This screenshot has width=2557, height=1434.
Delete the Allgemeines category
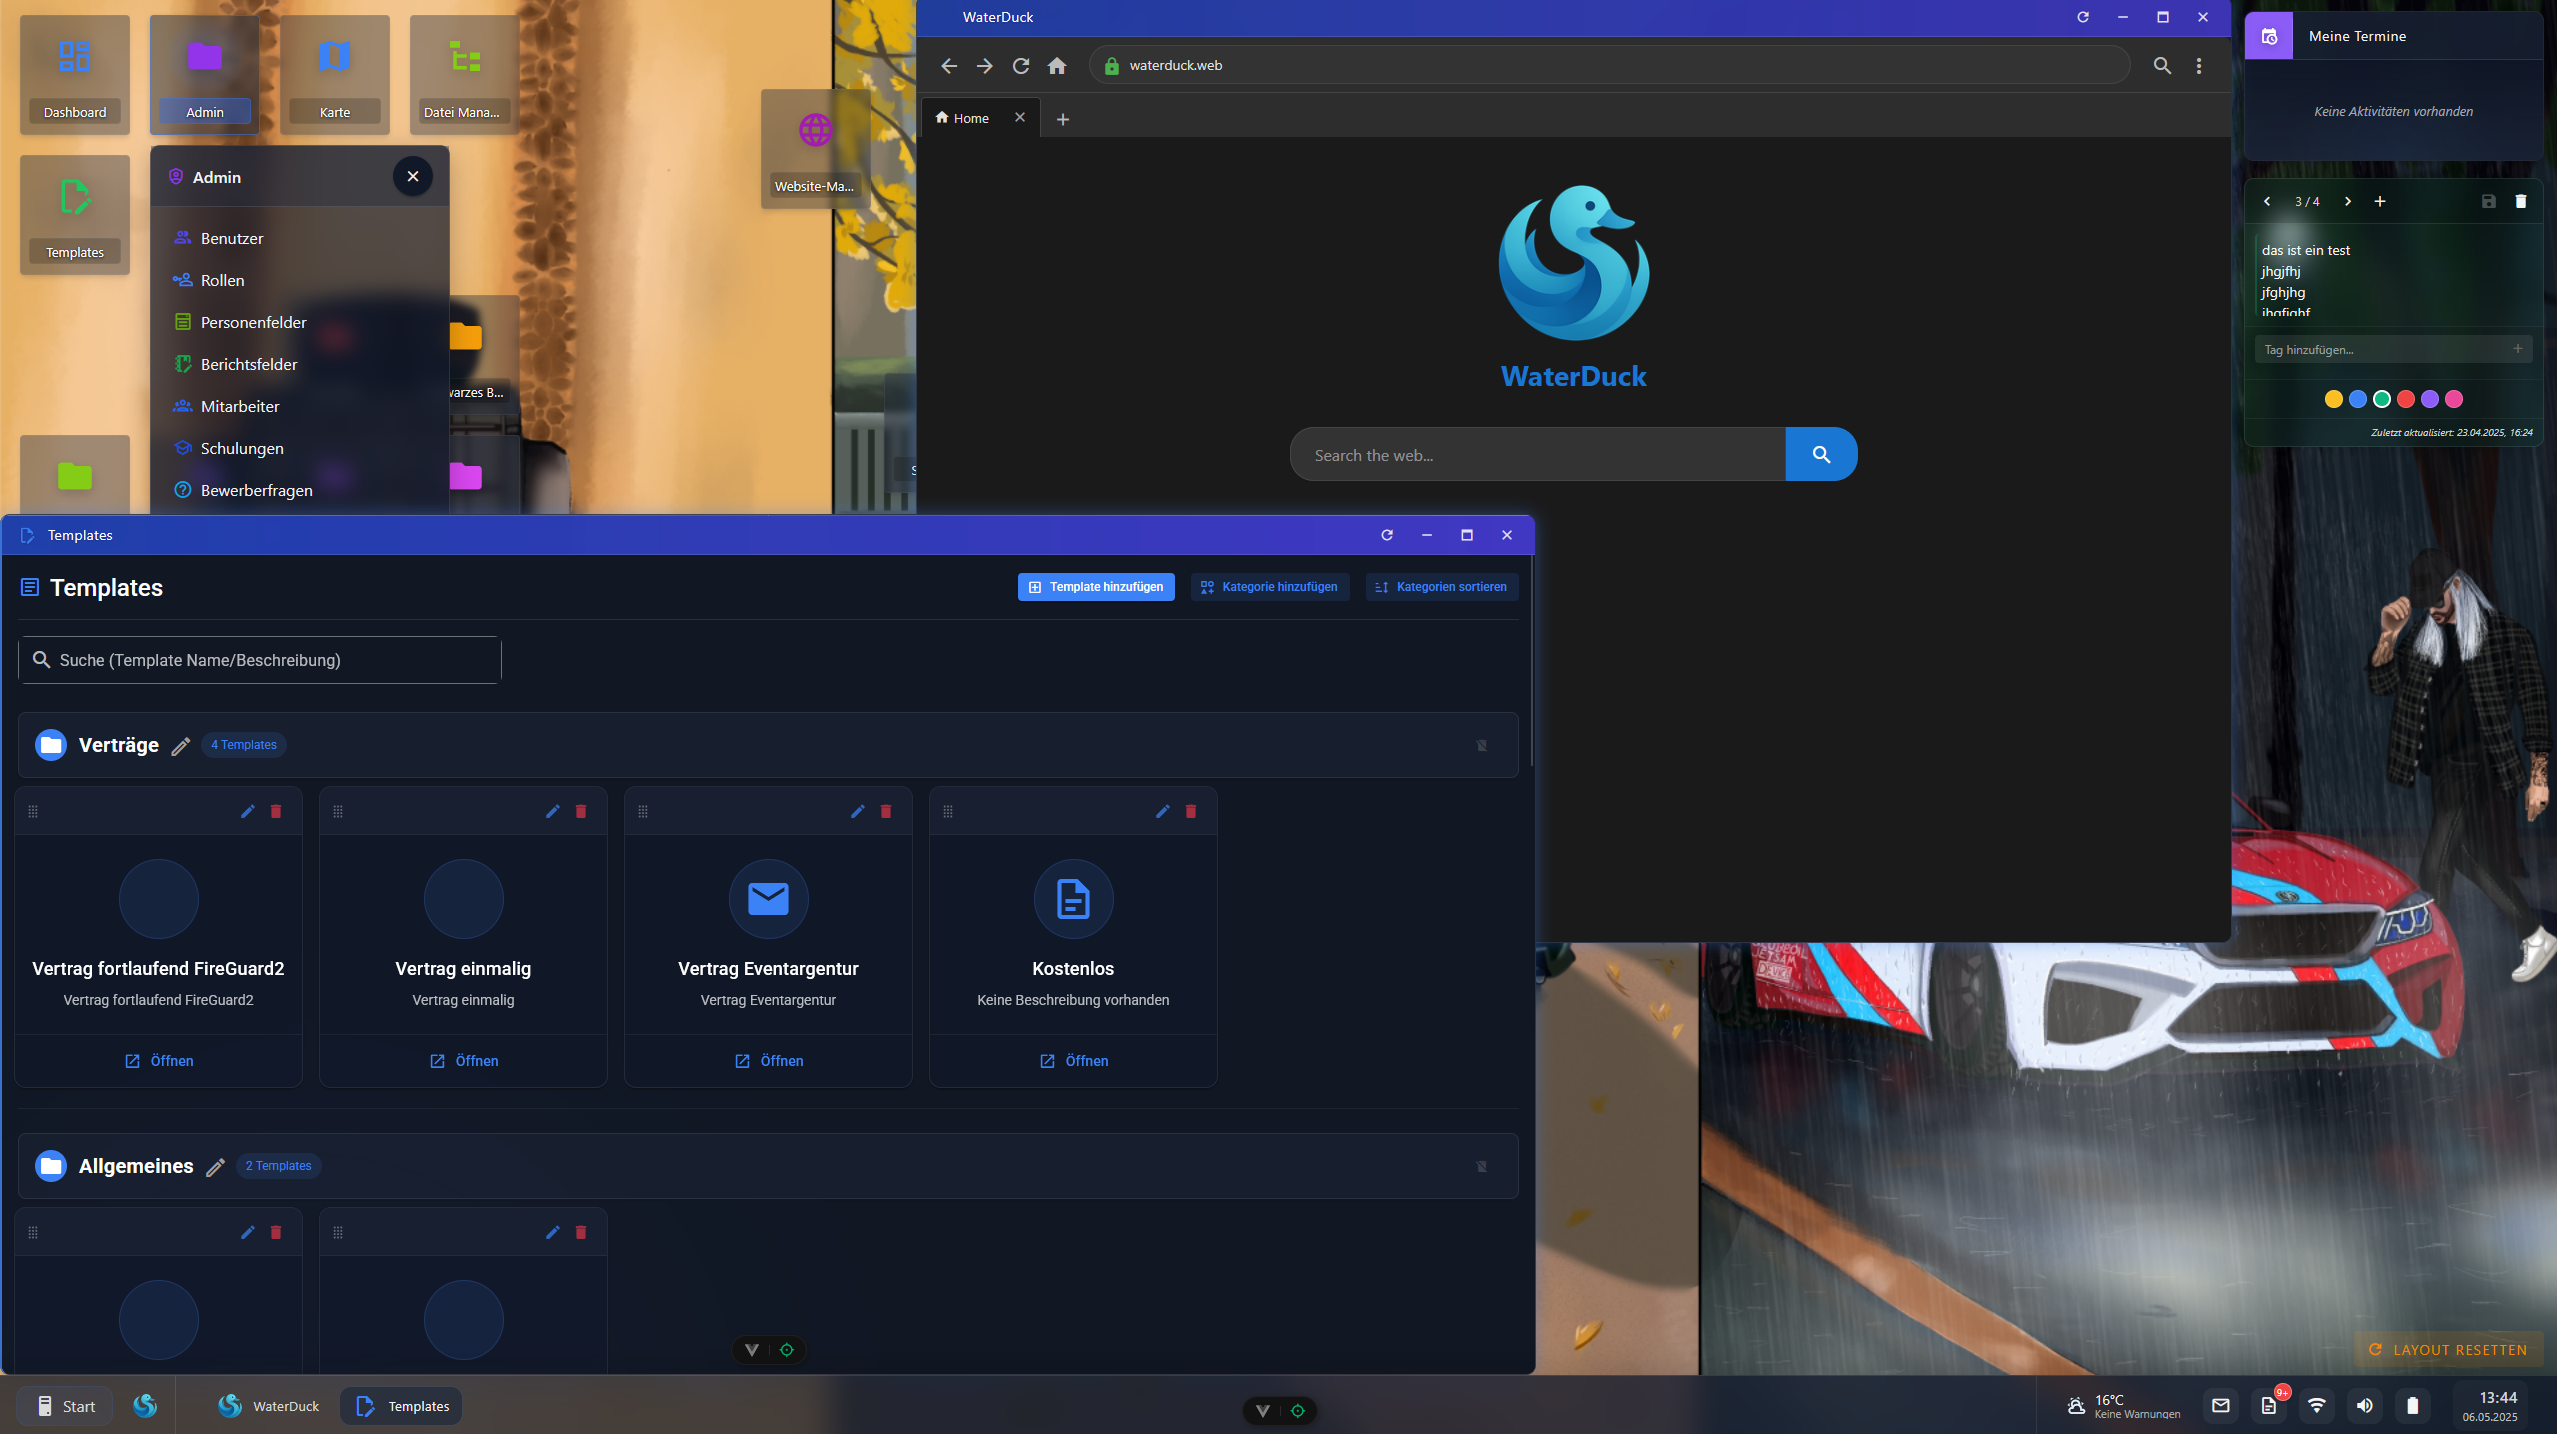coord(1481,1166)
